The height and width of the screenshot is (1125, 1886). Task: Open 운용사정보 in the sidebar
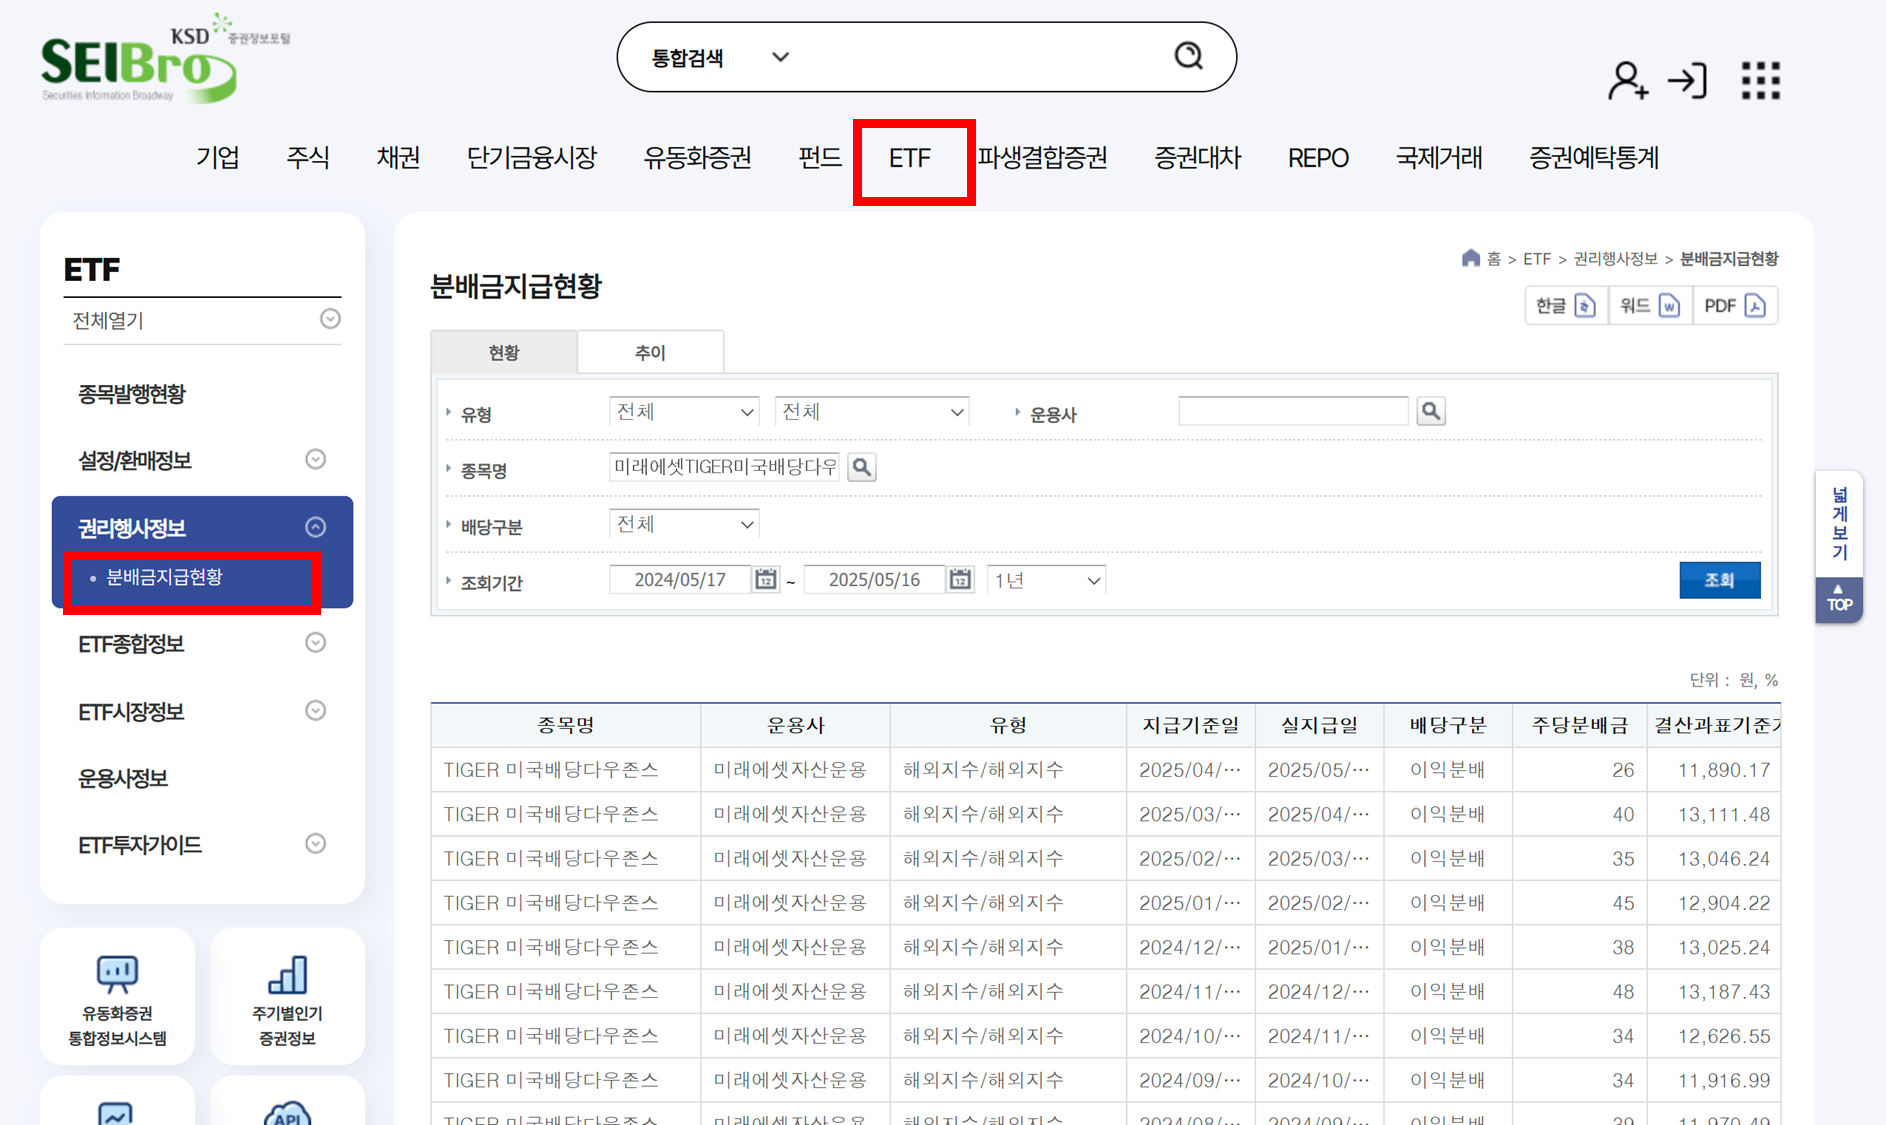pyautogui.click(x=123, y=778)
